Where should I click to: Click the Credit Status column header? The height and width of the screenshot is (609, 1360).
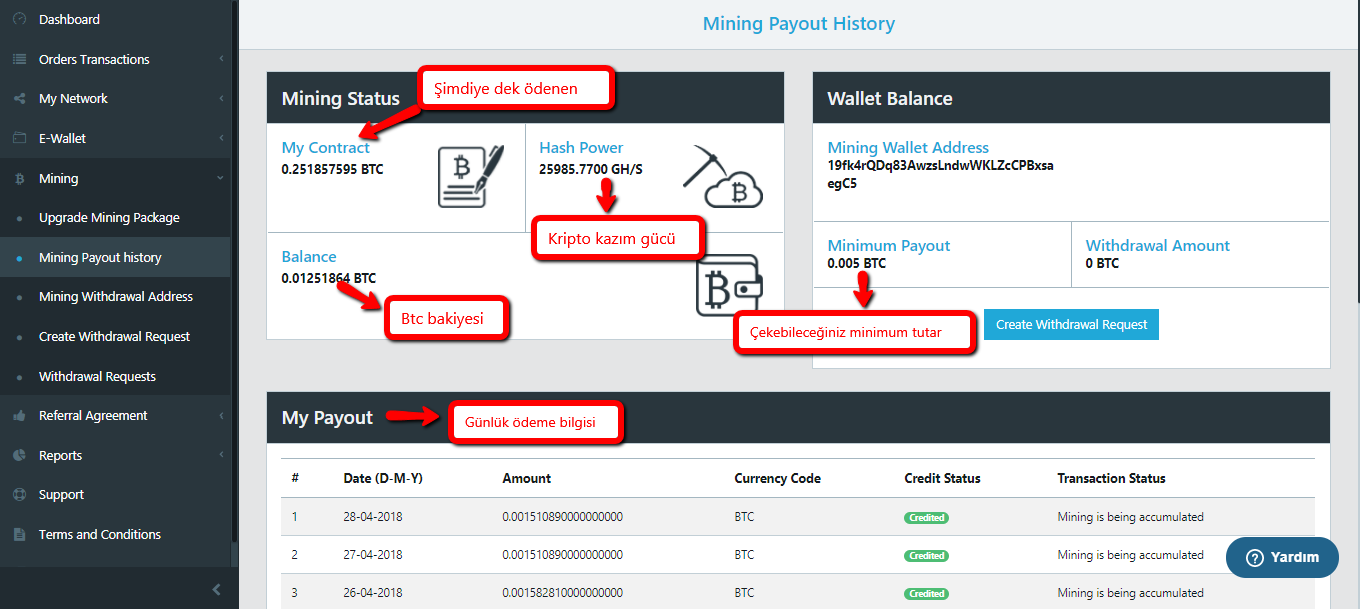coord(943,479)
